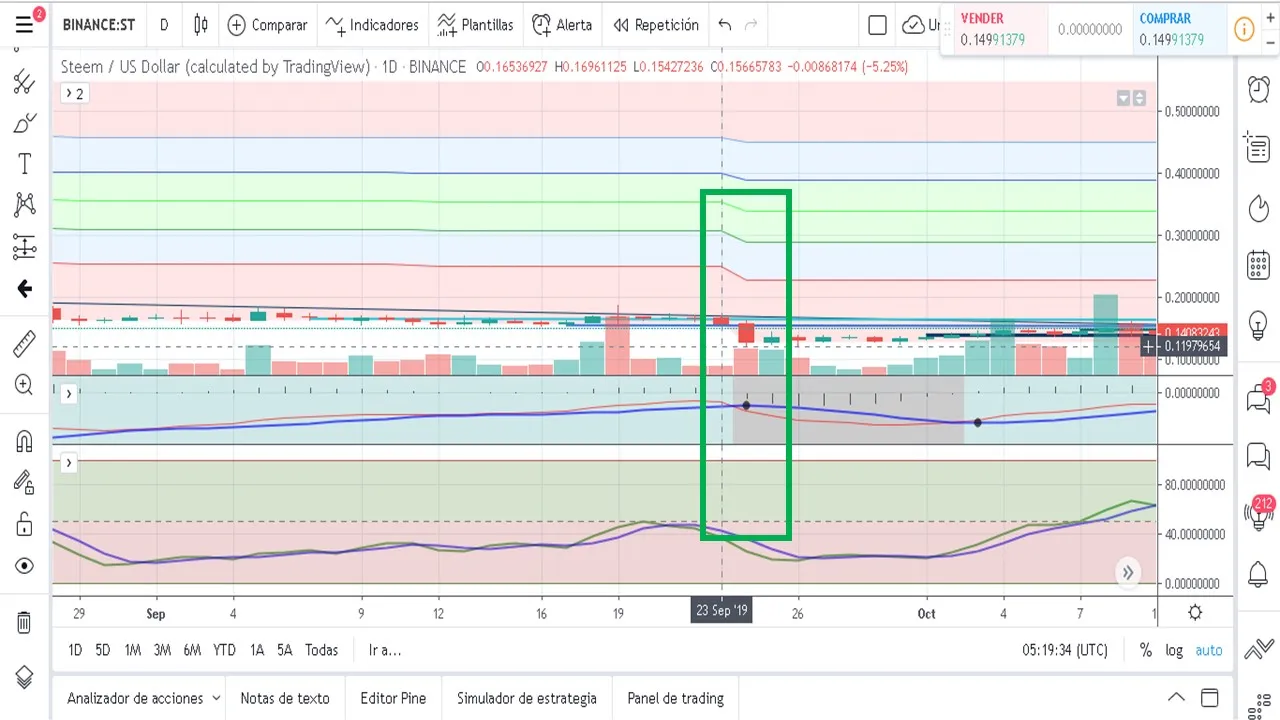Select the 1D date range
1280x720 pixels.
tap(75, 650)
